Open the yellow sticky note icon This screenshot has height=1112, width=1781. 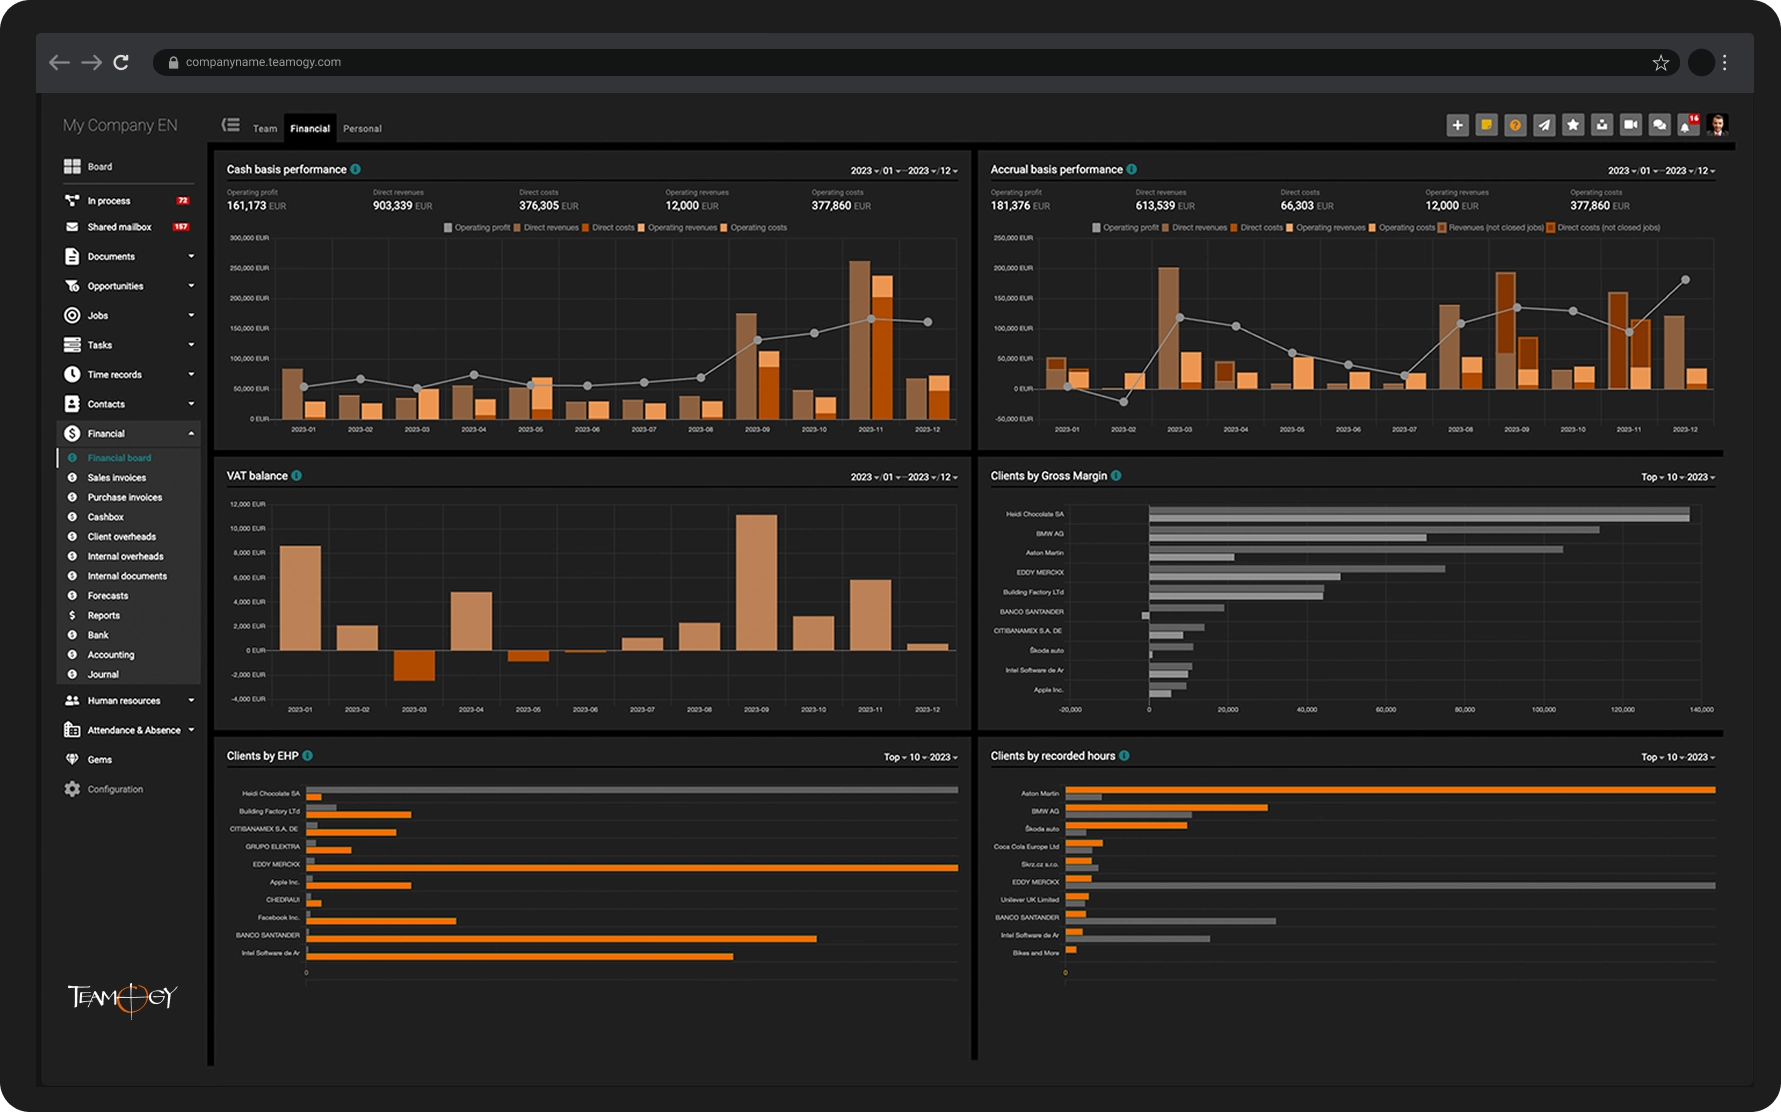(1486, 125)
